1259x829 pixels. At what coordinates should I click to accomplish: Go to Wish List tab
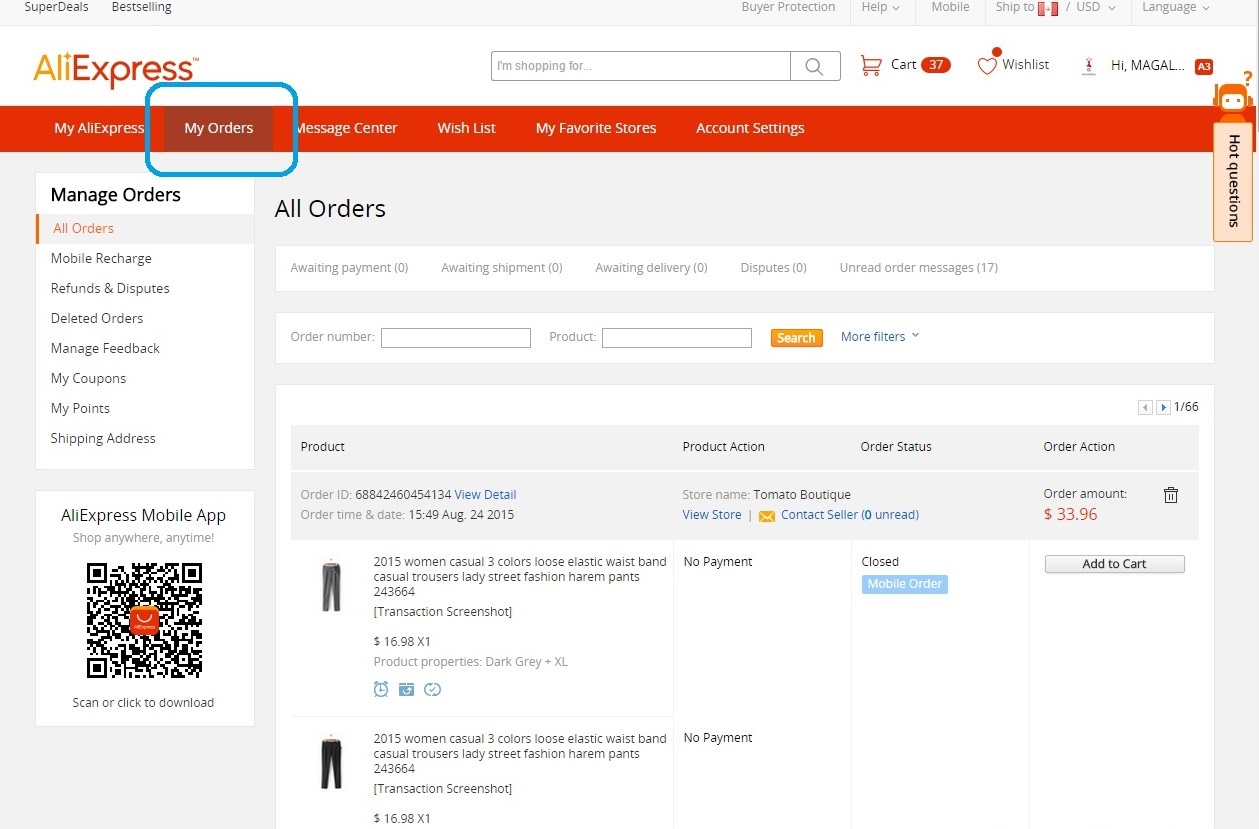(x=467, y=128)
